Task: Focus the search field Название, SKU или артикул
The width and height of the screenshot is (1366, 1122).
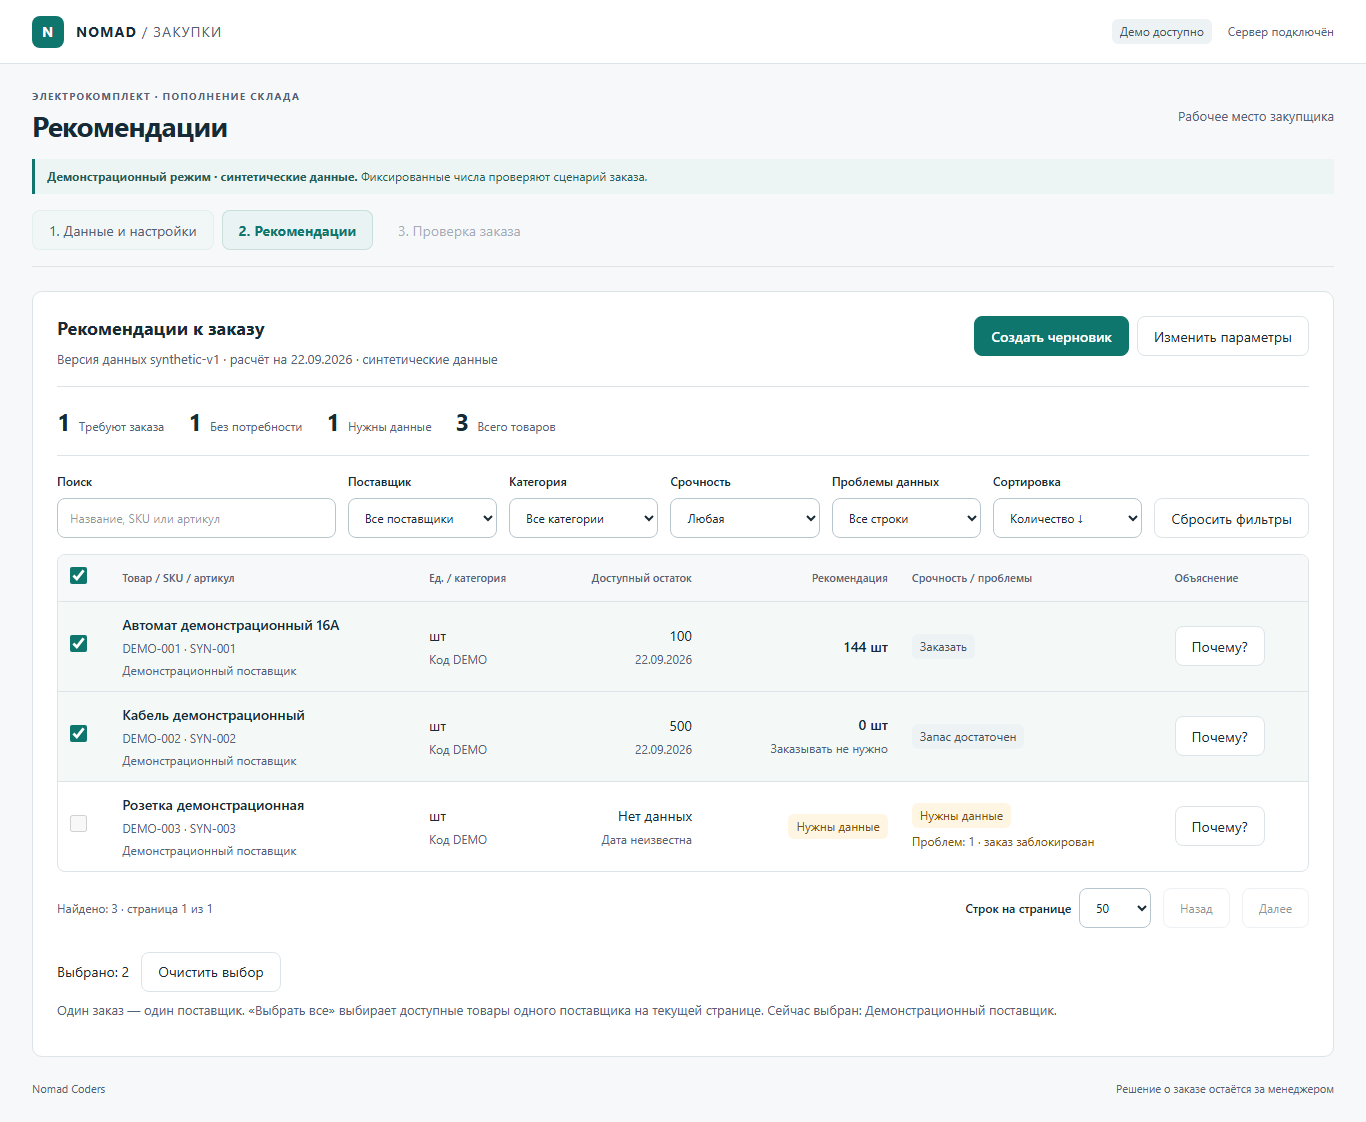Action: [196, 518]
